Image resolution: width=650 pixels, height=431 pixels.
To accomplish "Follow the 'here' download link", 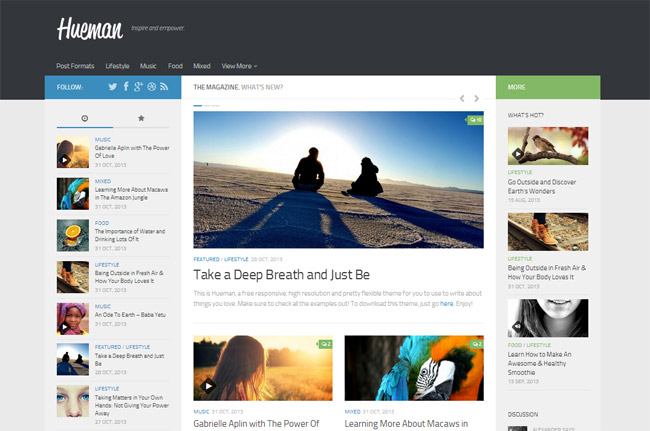I will pyautogui.click(x=446, y=303).
